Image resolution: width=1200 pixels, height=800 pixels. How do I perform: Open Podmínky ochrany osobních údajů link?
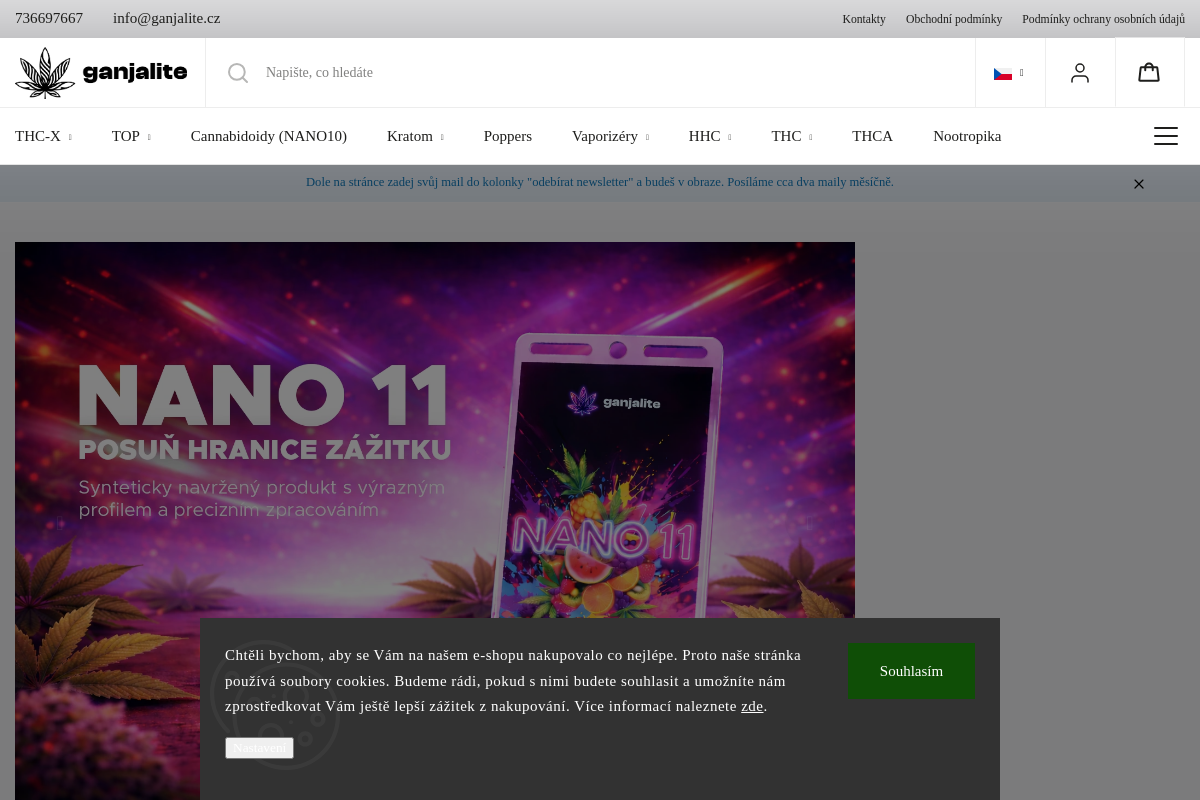click(x=1103, y=19)
